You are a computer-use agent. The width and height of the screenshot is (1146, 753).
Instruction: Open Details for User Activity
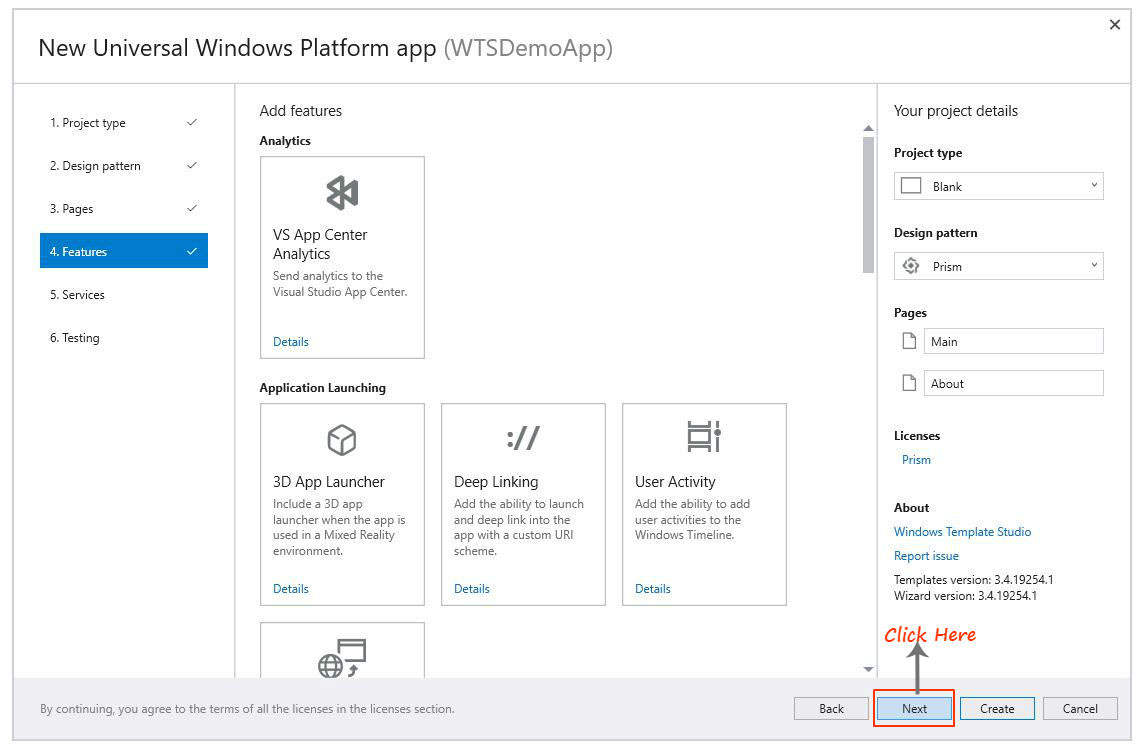pyautogui.click(x=653, y=589)
